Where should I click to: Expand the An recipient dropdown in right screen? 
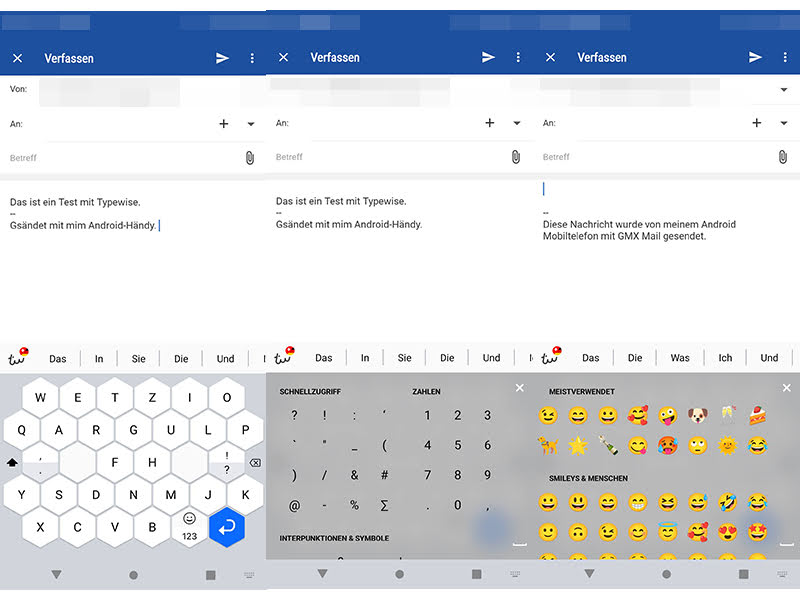784,123
